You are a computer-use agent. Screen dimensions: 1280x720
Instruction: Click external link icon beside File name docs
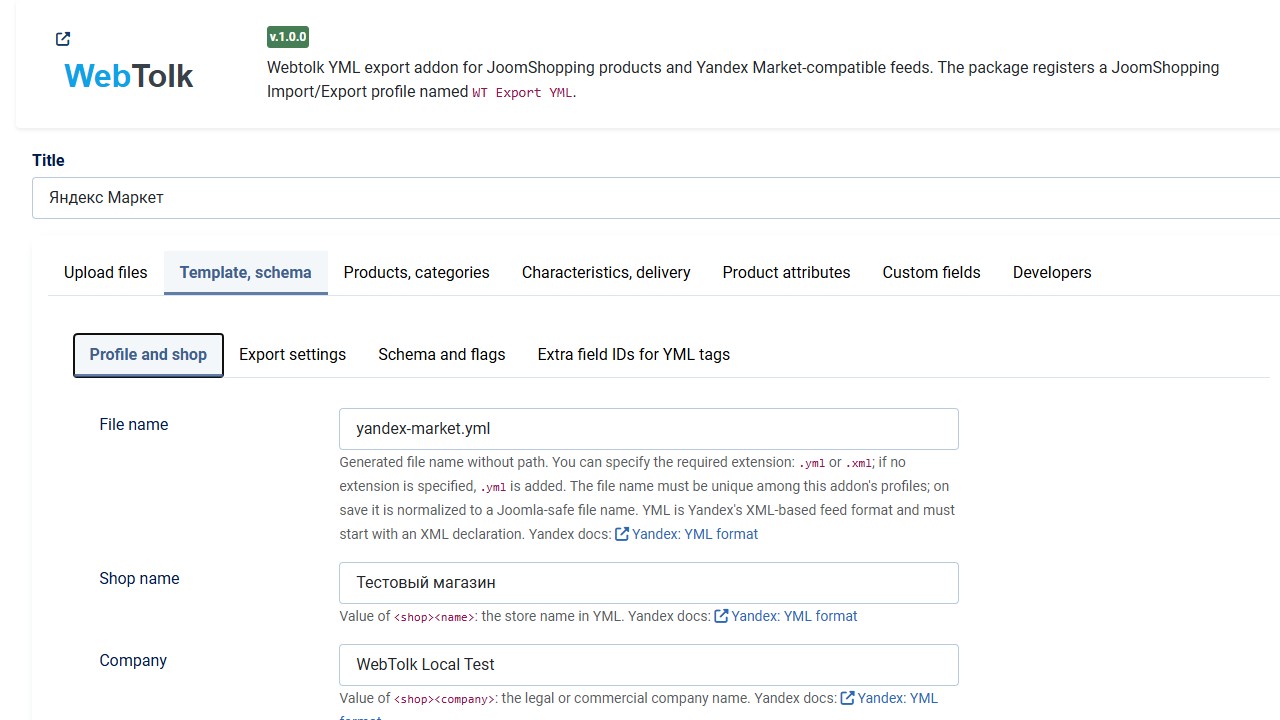pyautogui.click(x=622, y=534)
